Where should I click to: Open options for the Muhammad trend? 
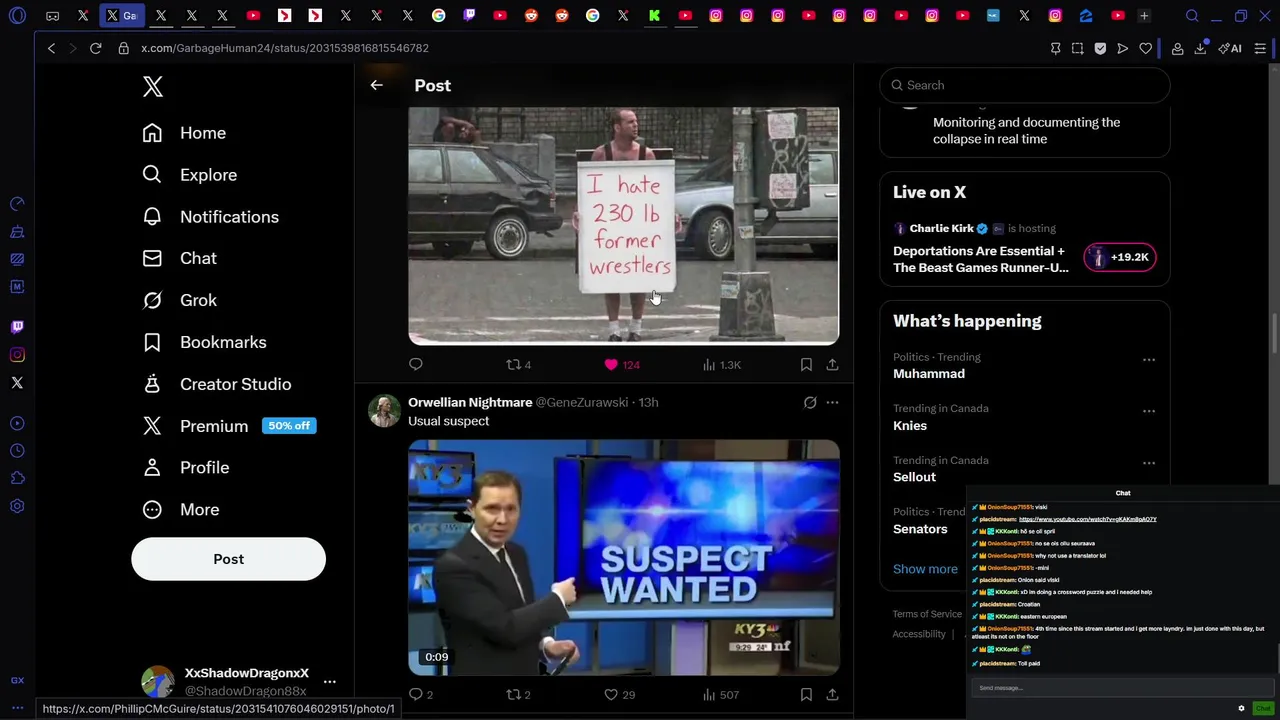coord(1149,359)
